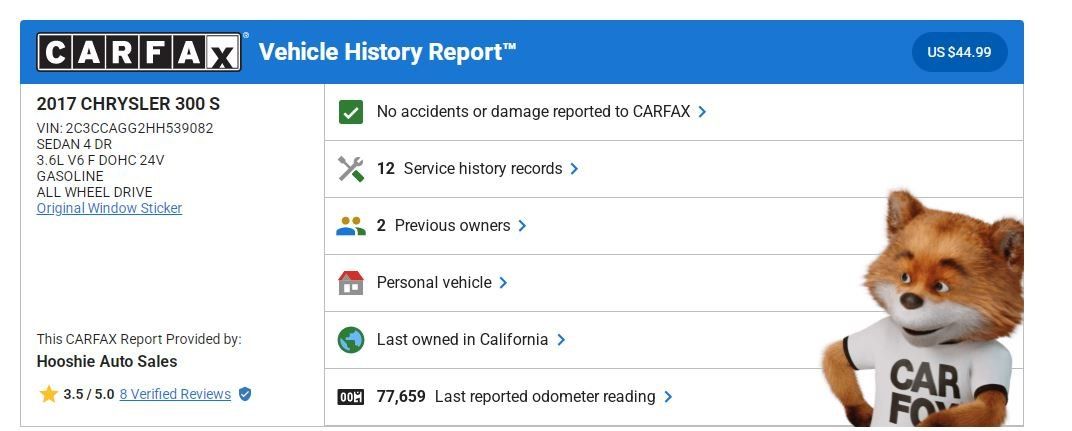Click the green checkmark no-accidents icon
The image size is (1072, 431).
(351, 112)
